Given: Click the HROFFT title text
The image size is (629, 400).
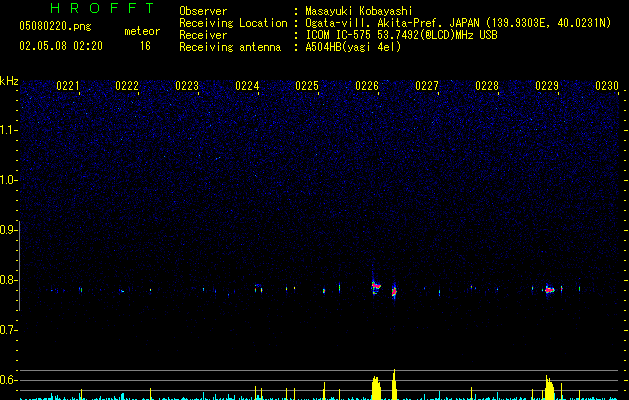Looking at the screenshot, I should [103, 8].
